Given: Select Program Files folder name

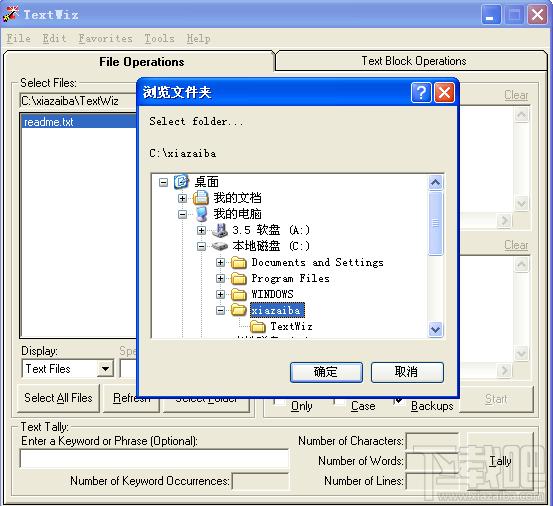Looking at the screenshot, I should [290, 279].
